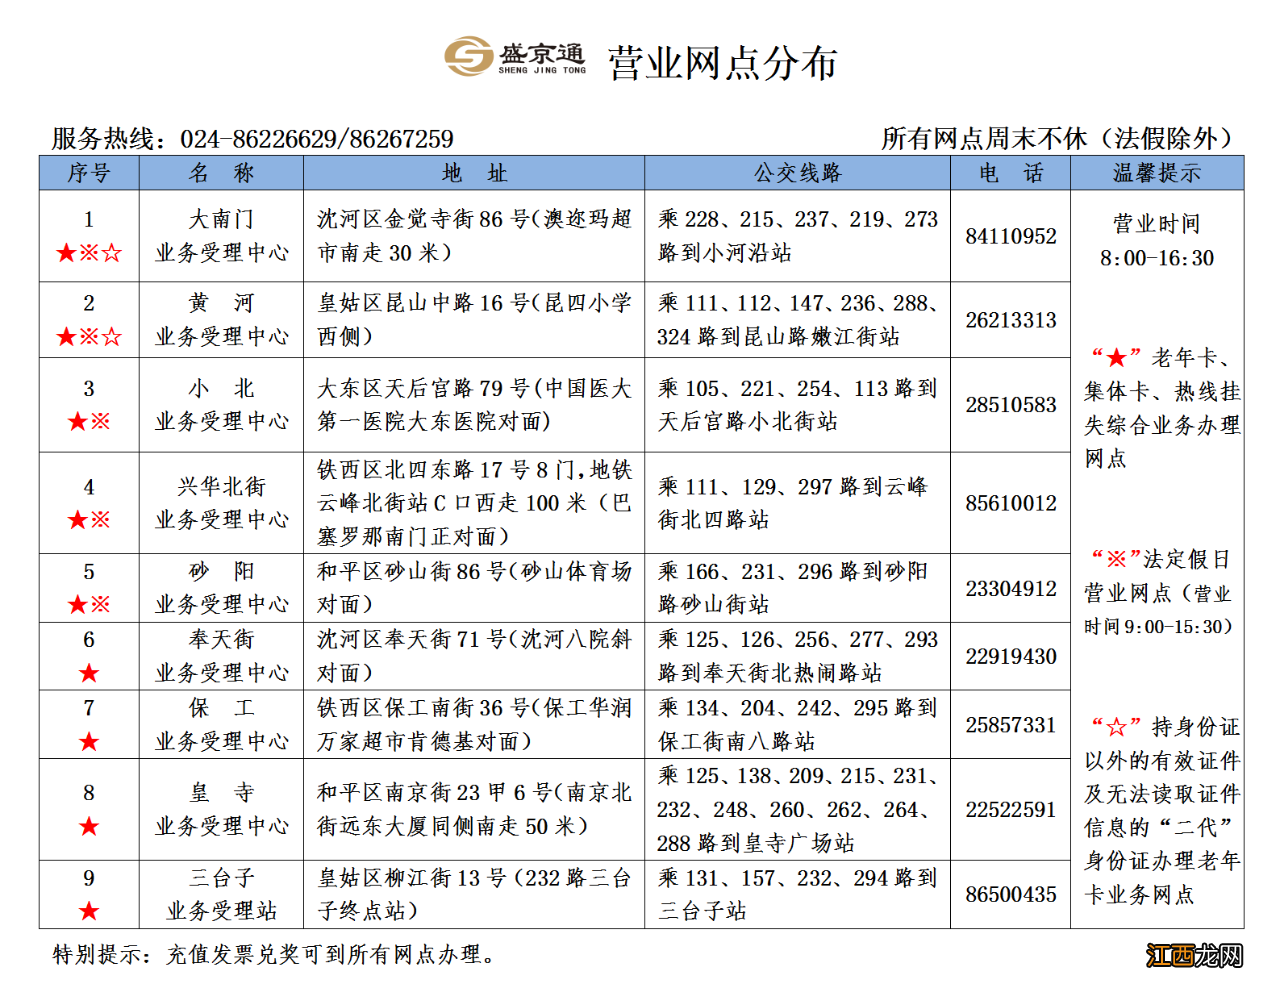The width and height of the screenshot is (1280, 986).
Task: Click address 沈河区金觉寺街86号
Action: coord(474,236)
